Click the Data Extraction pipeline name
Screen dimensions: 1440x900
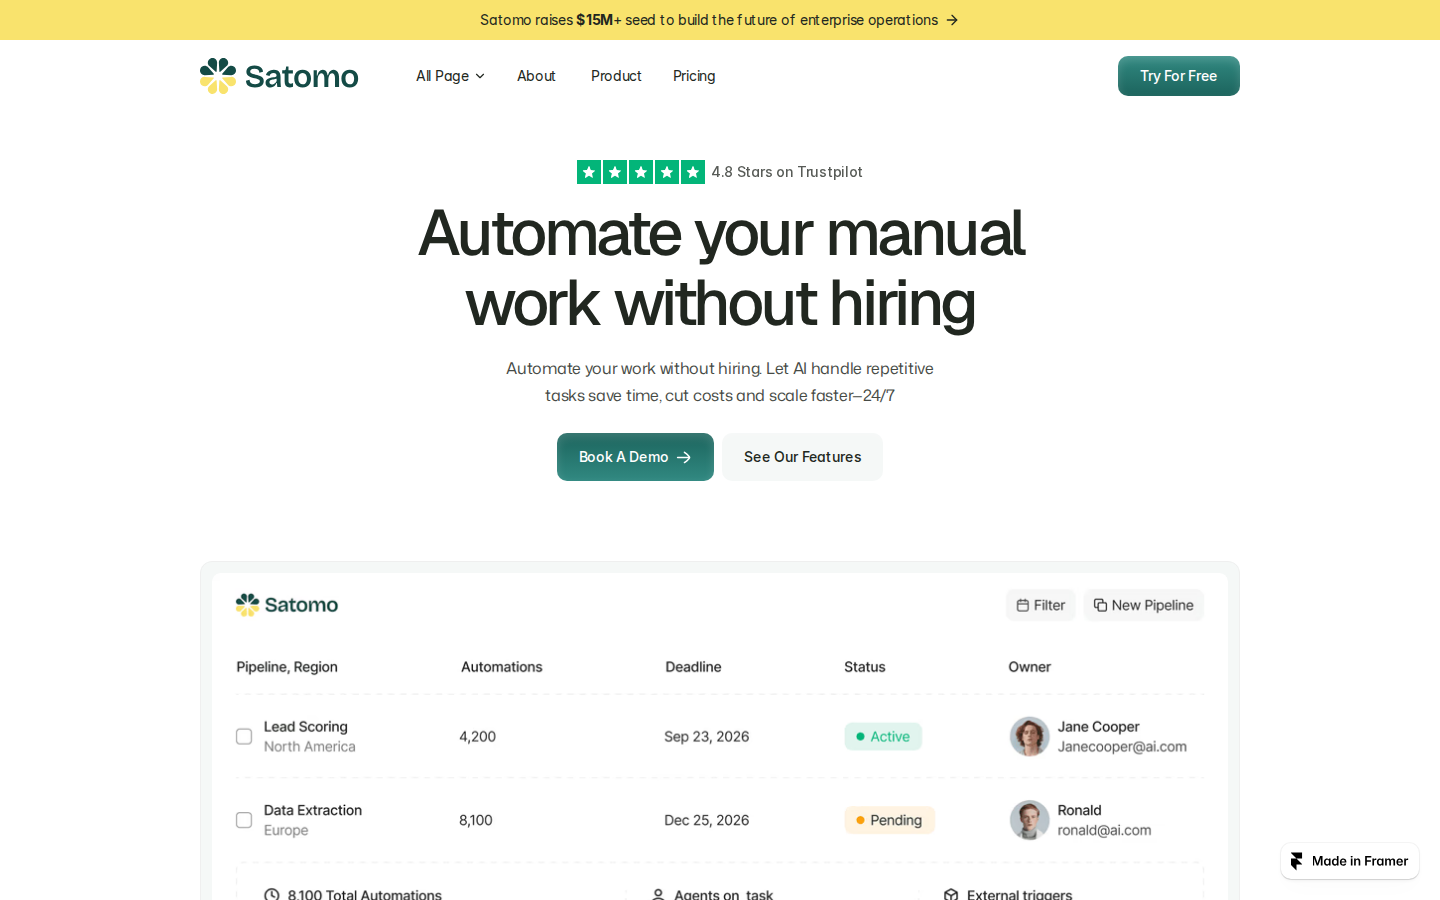tap(313, 810)
